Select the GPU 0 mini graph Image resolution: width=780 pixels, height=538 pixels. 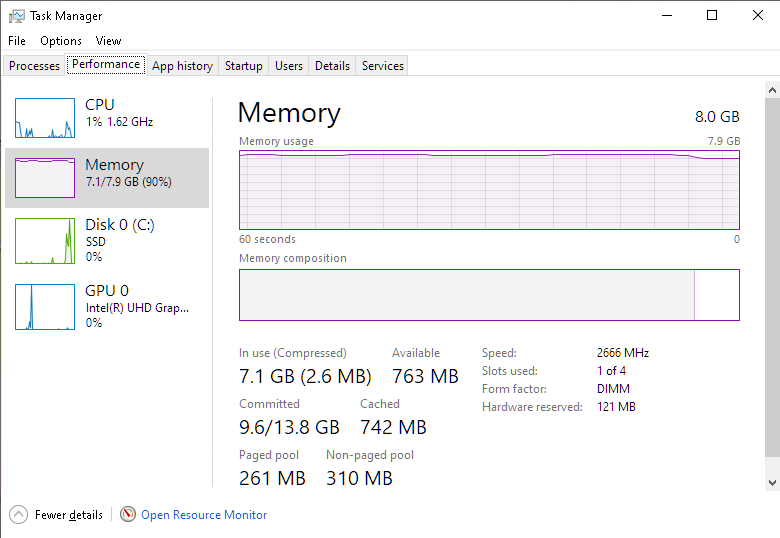pyautogui.click(x=45, y=307)
